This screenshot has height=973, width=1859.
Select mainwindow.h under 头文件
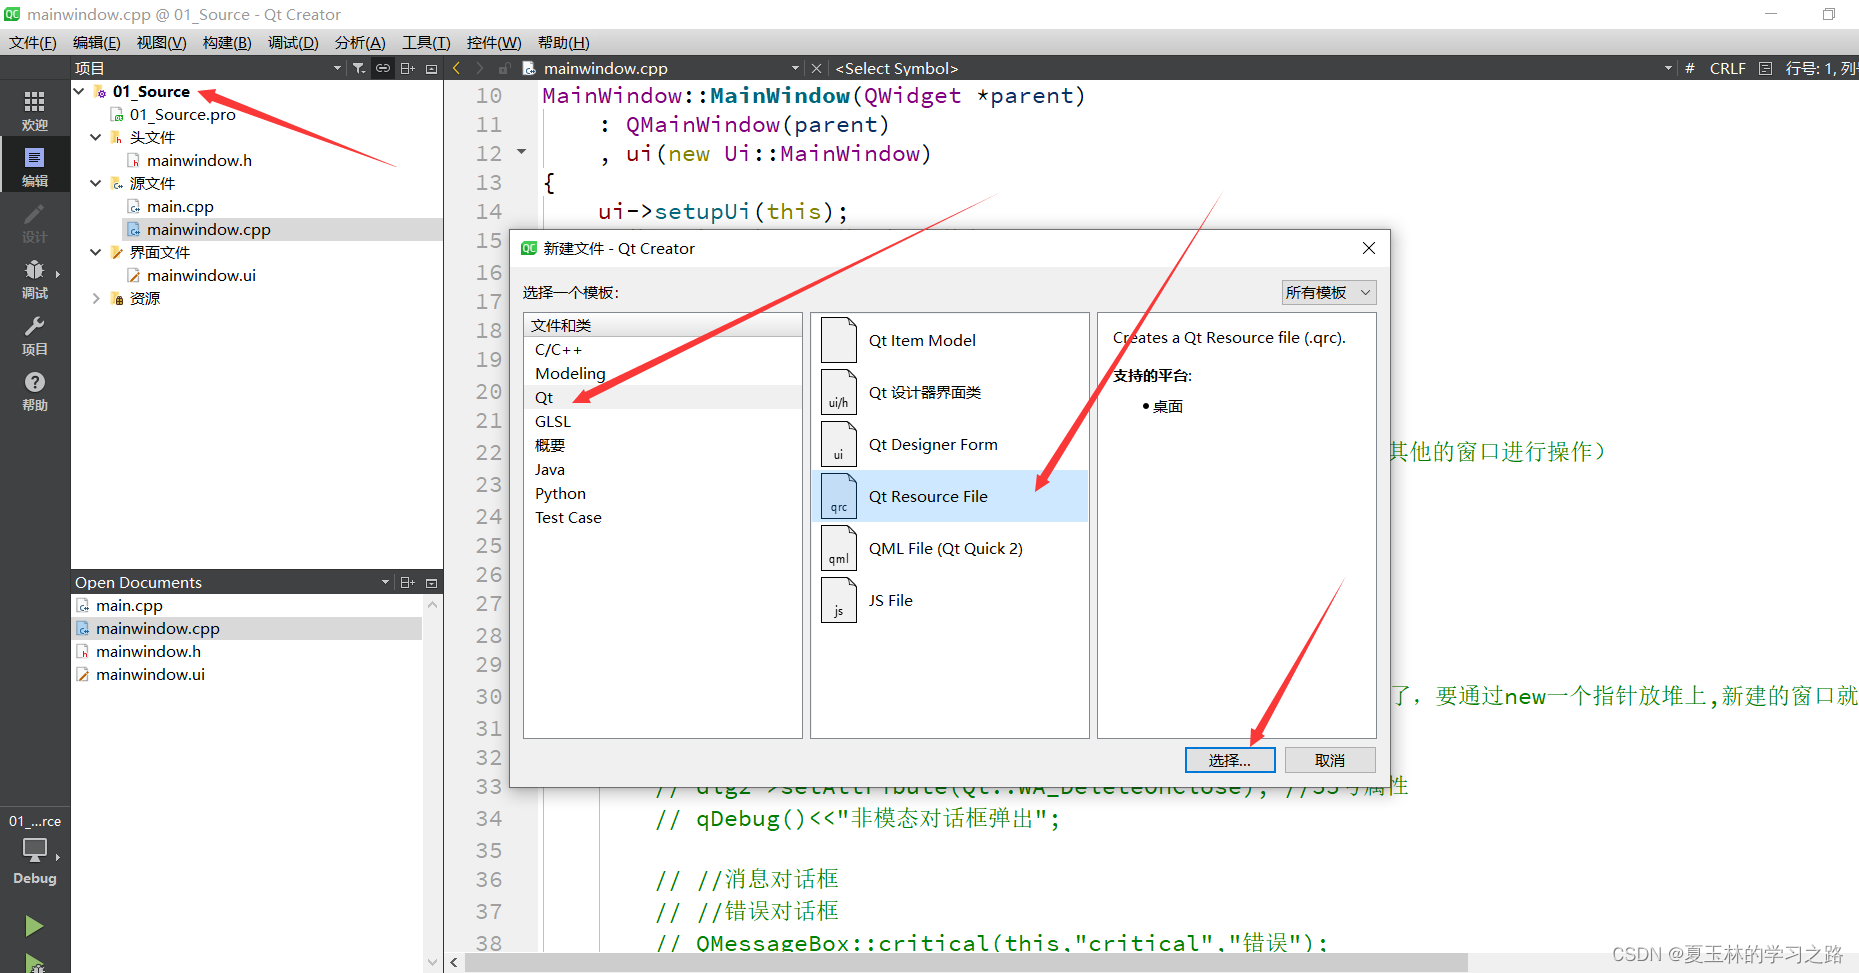pyautogui.click(x=199, y=160)
